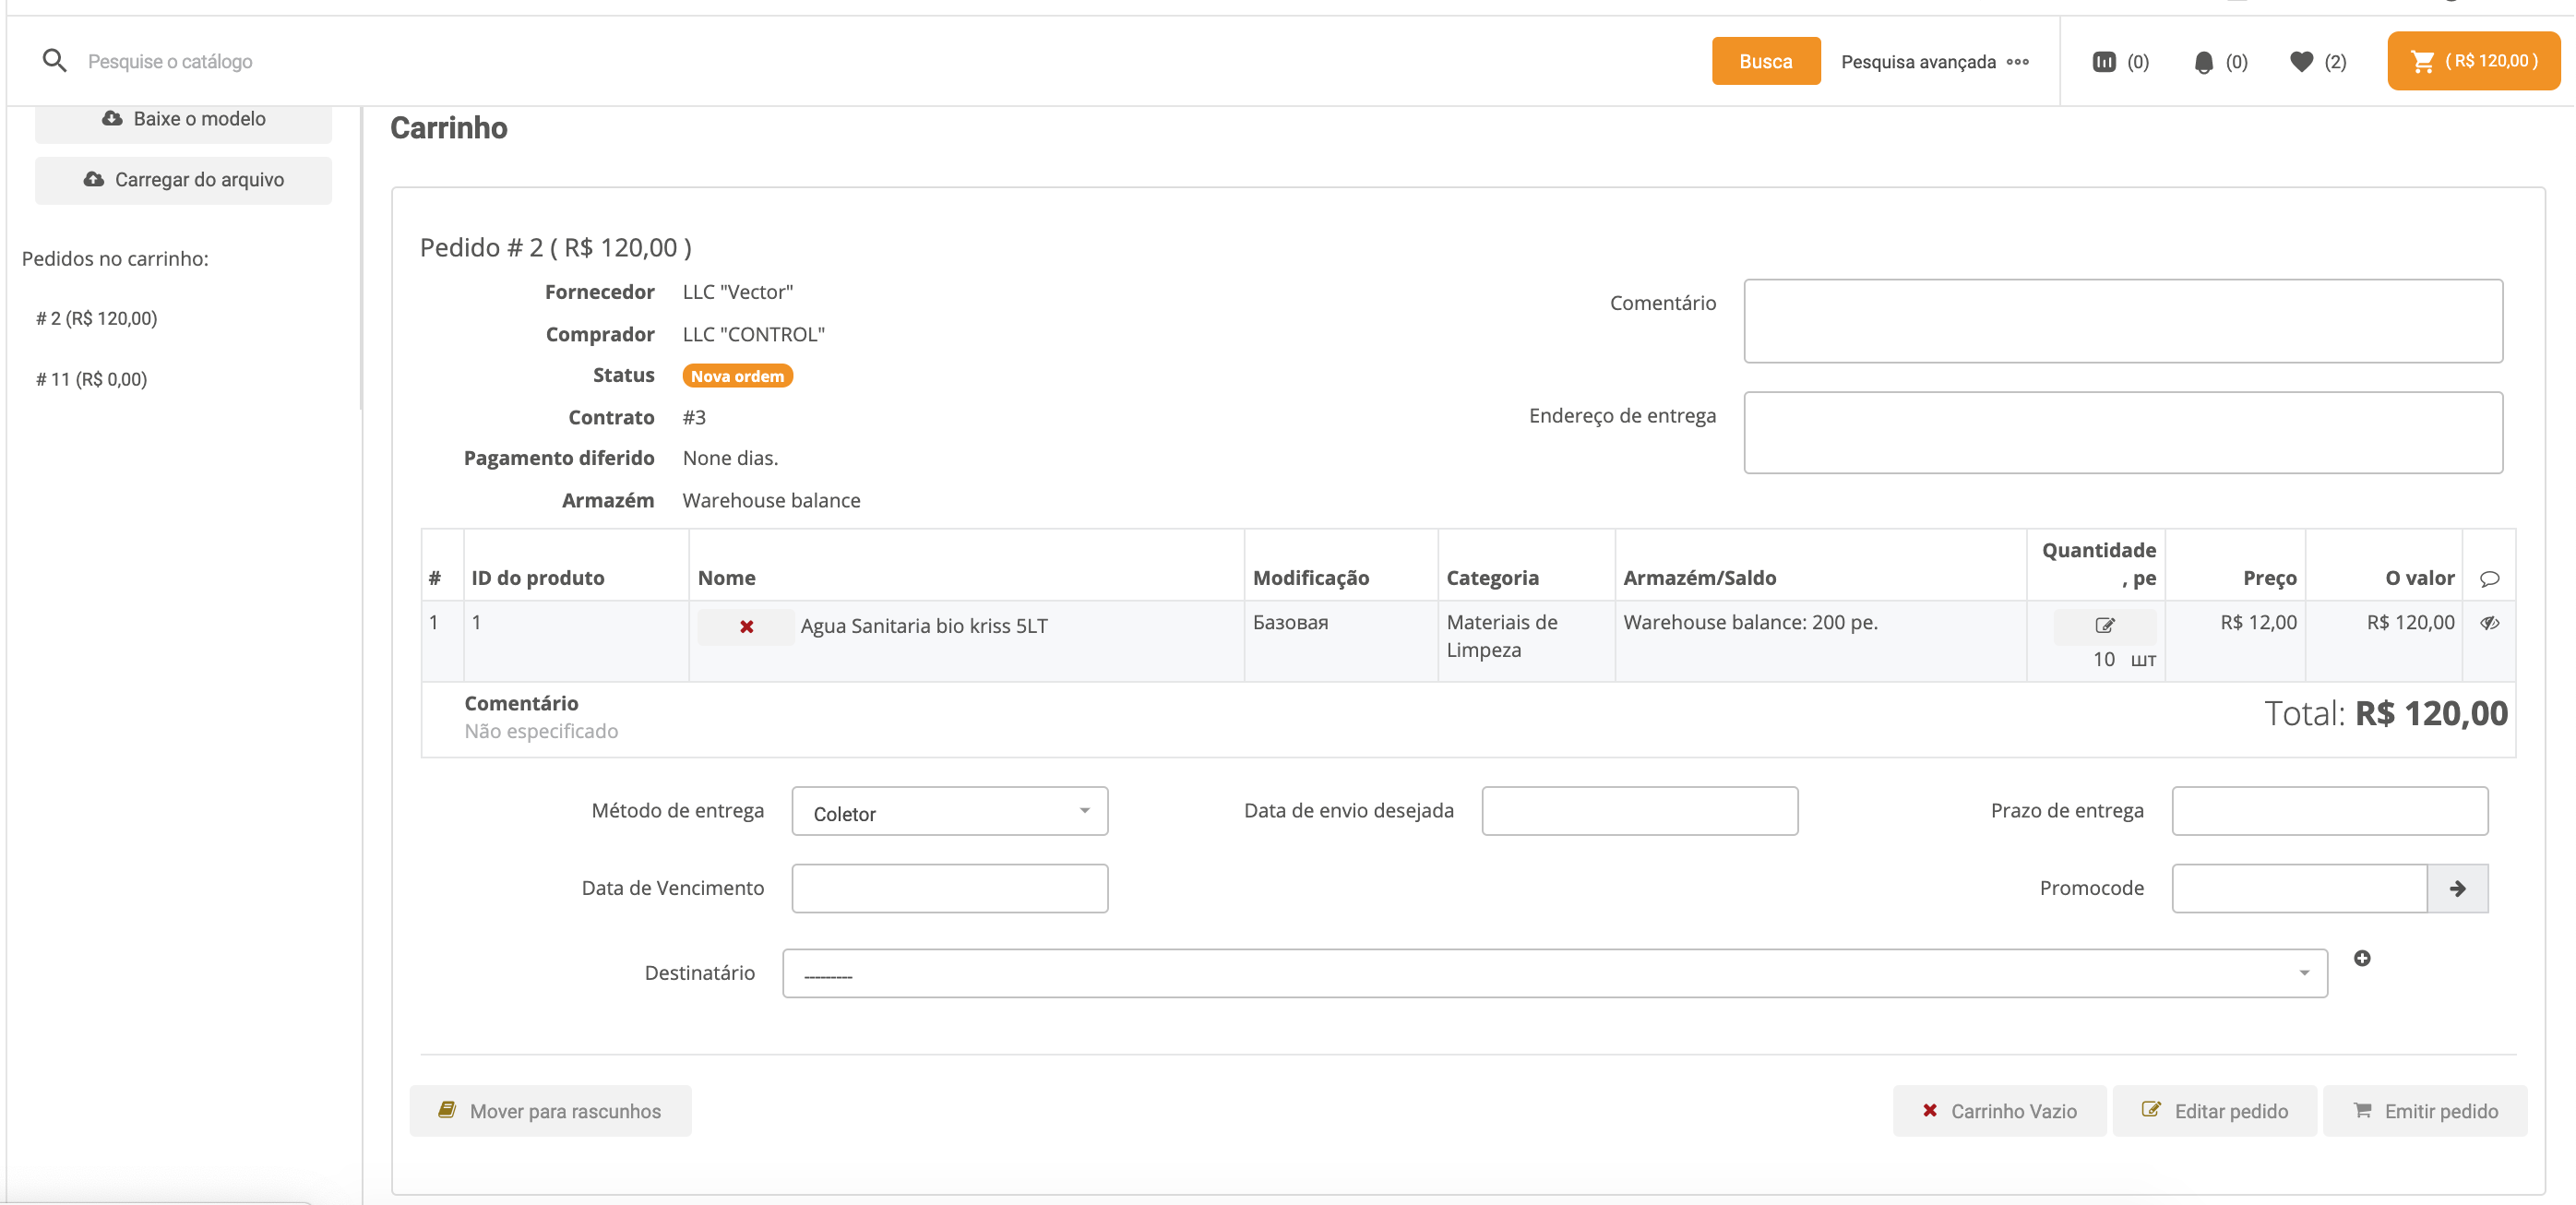The height and width of the screenshot is (1205, 2576).
Task: Edit quantity with pencil icon
Action: coord(2105,625)
